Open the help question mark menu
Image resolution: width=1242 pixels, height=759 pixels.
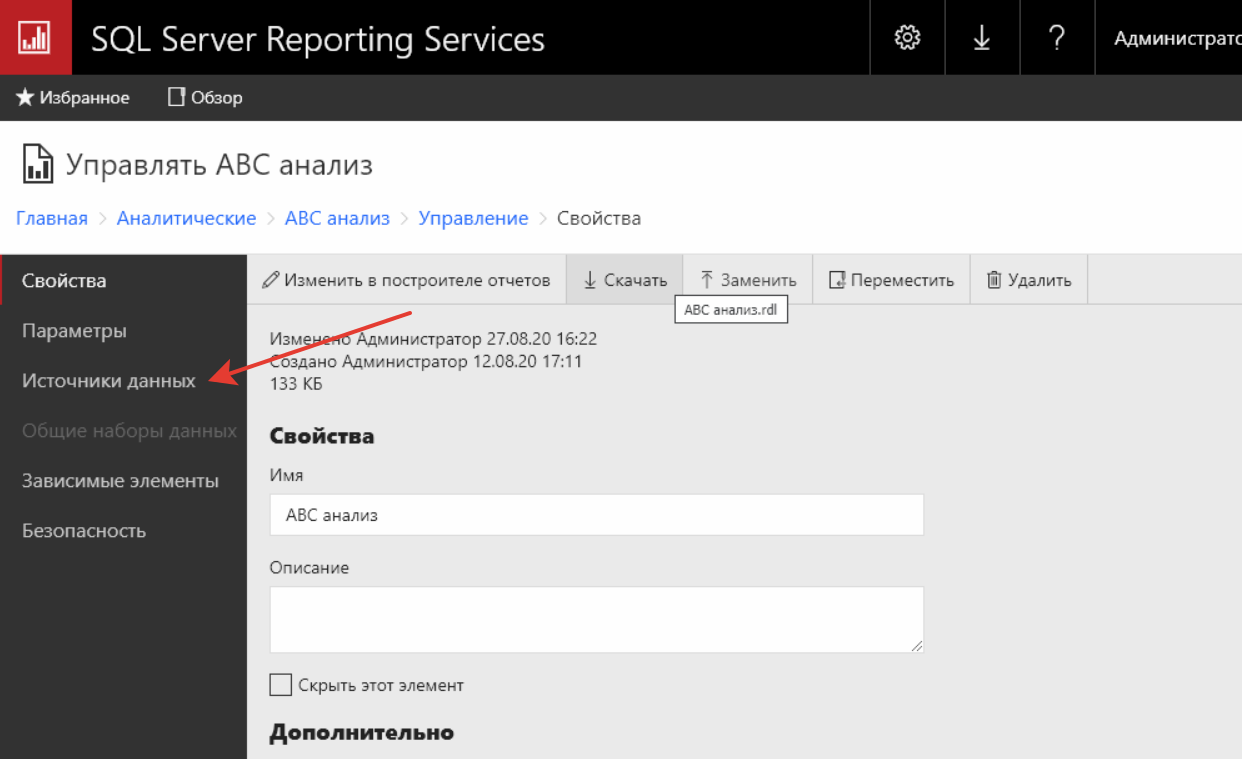tap(1057, 38)
